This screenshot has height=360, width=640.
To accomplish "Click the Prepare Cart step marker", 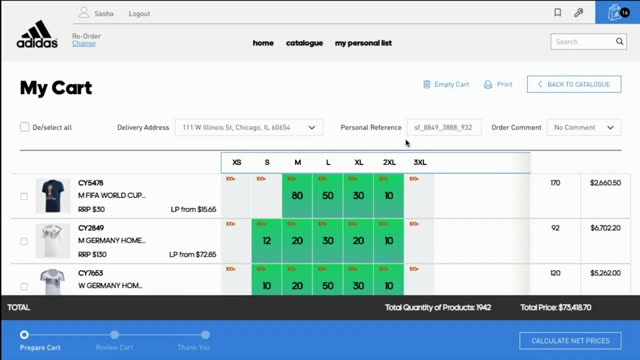I will (24, 335).
